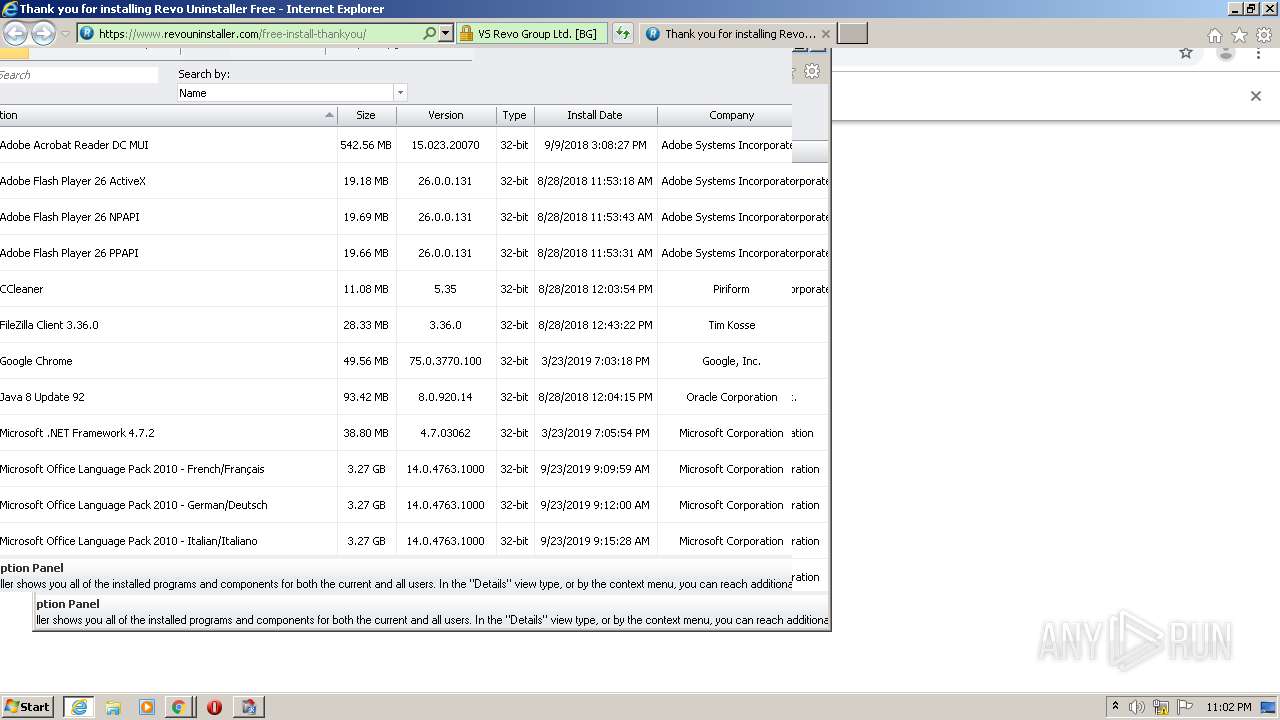
Task: Click the sort arrow on the first column header
Action: click(x=329, y=115)
